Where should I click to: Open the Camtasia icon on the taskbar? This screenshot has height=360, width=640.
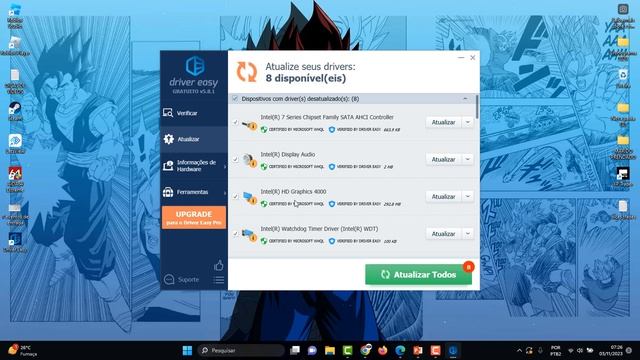[x=347, y=350]
